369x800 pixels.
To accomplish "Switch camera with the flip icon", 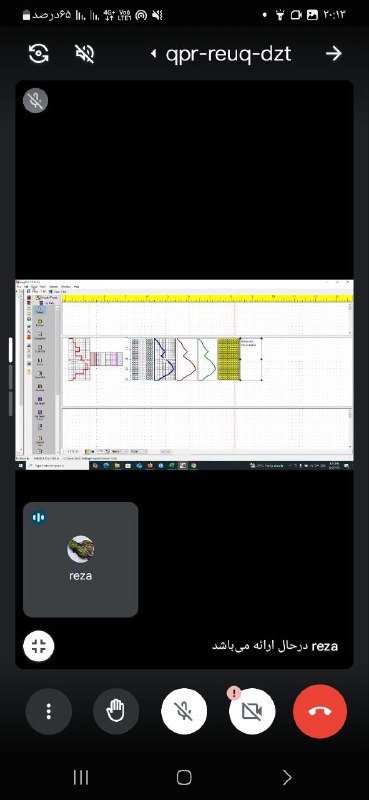I will pos(38,53).
